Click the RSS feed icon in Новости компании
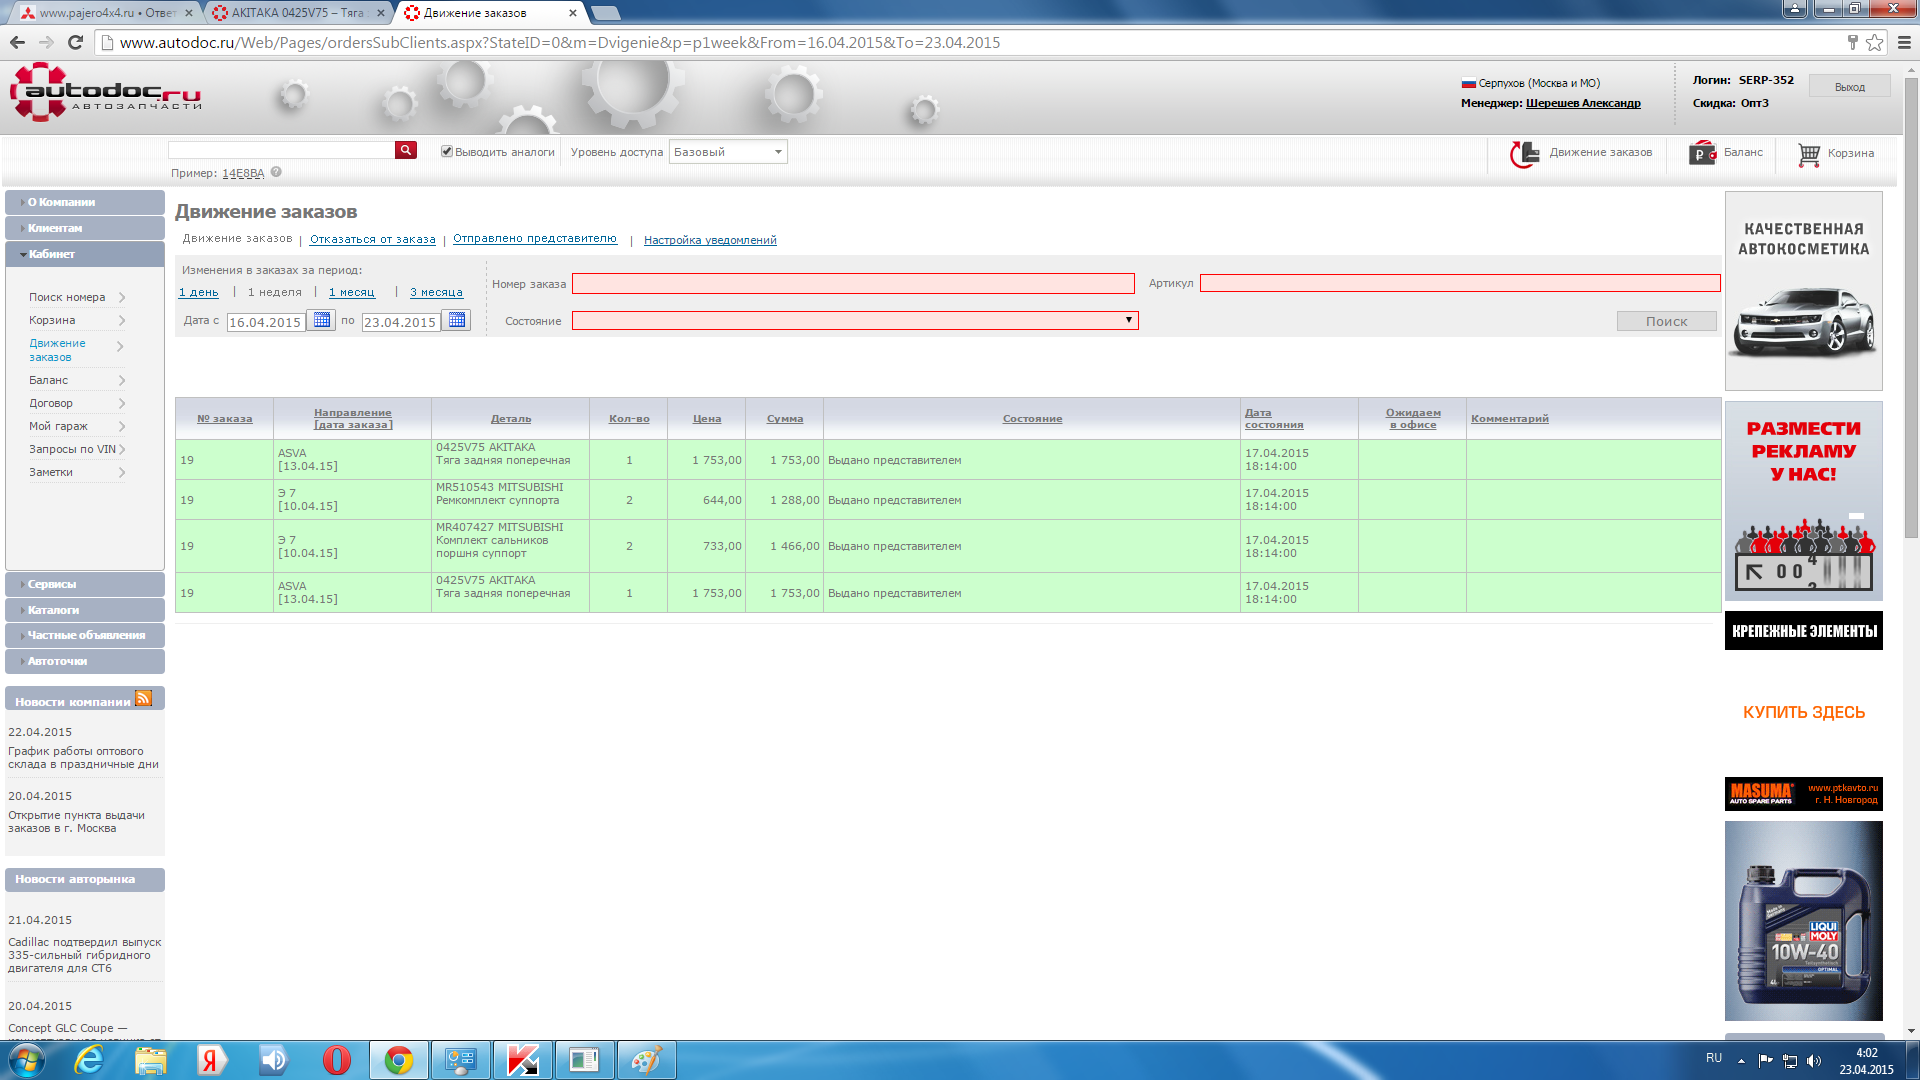Viewport: 1920px width, 1080px height. tap(143, 699)
